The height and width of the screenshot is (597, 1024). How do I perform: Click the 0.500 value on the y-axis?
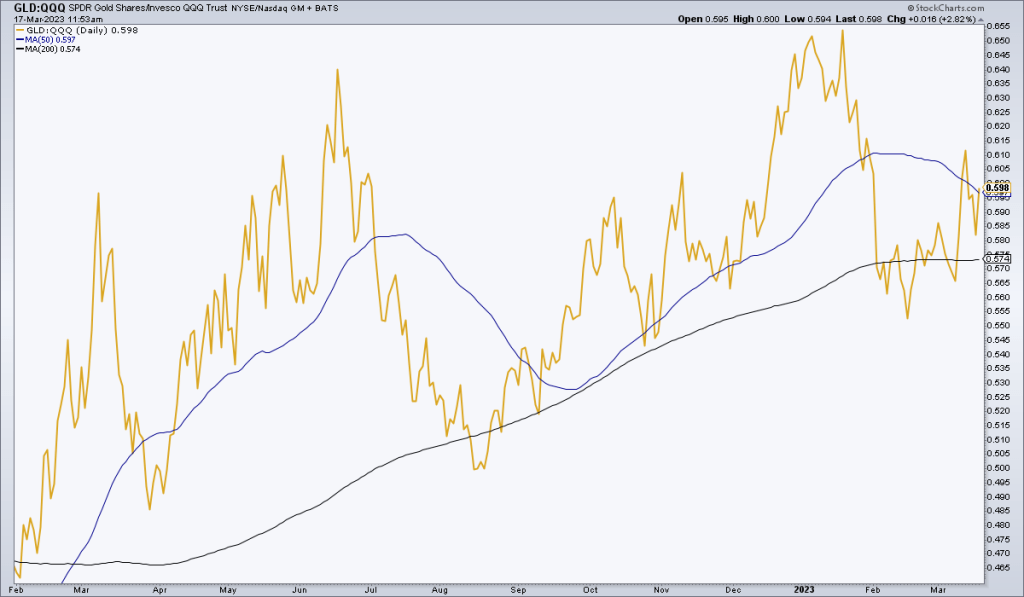(x=998, y=468)
